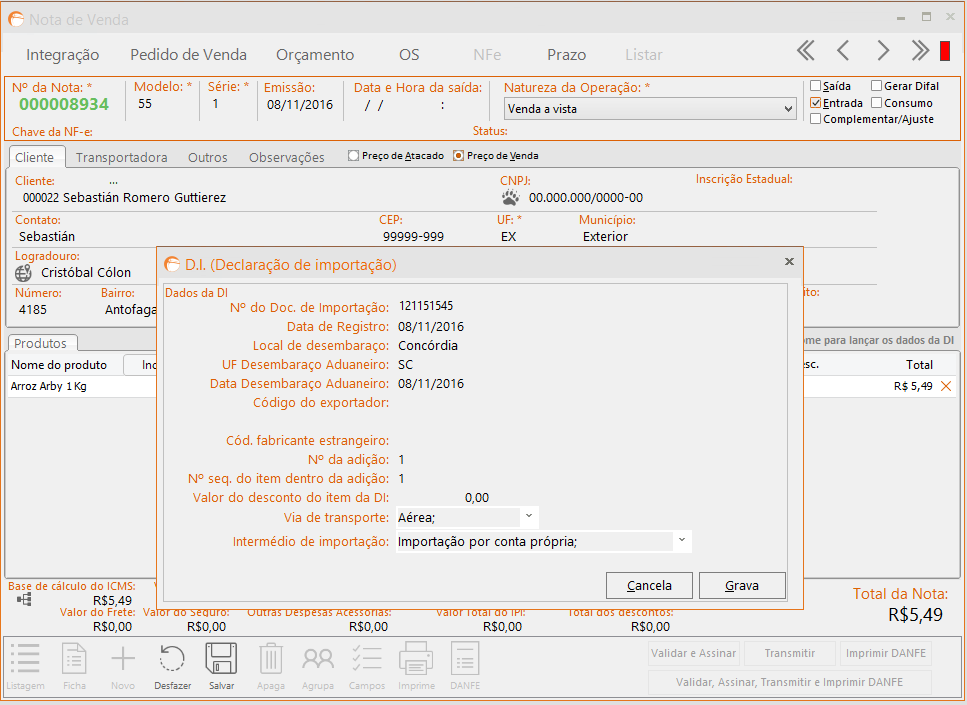This screenshot has height=705, width=967.
Task: Navigate to the previous record arrow
Action: coord(843,51)
